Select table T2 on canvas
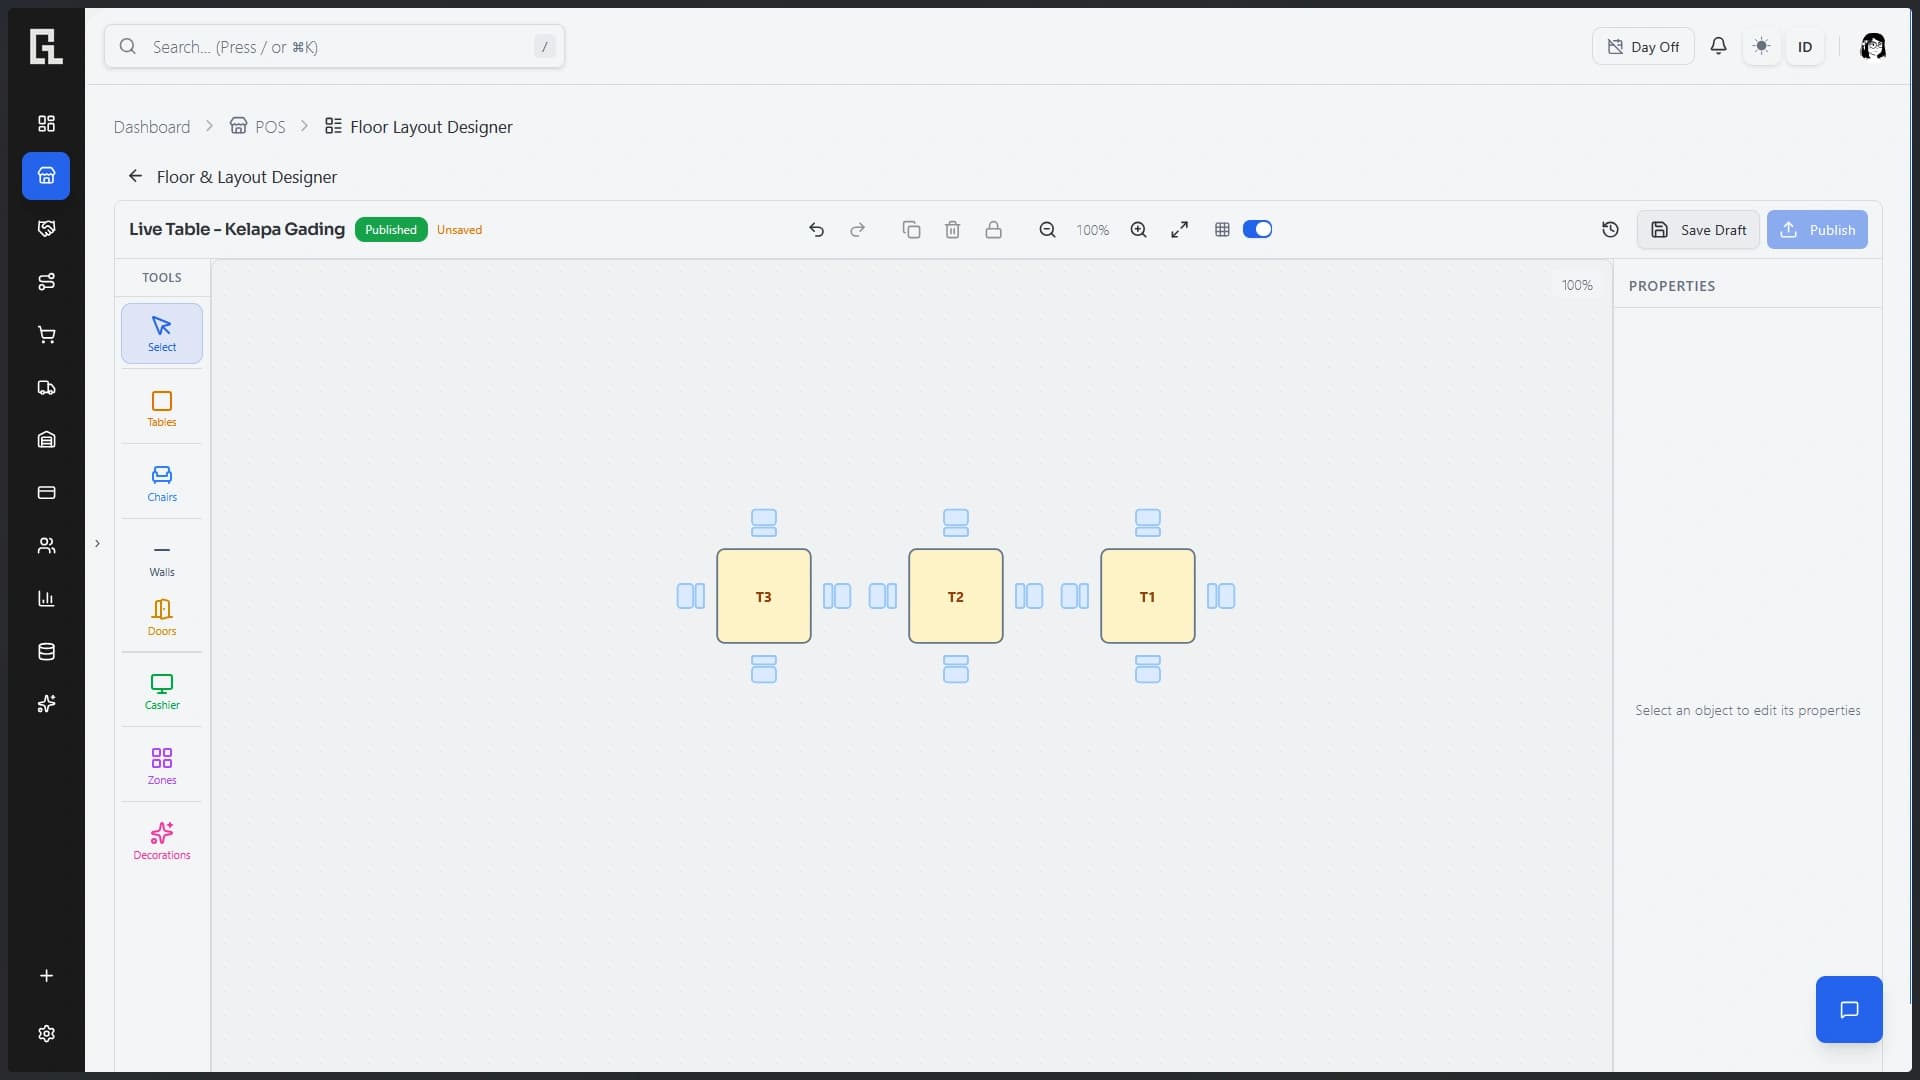This screenshot has width=1920, height=1080. 956,596
